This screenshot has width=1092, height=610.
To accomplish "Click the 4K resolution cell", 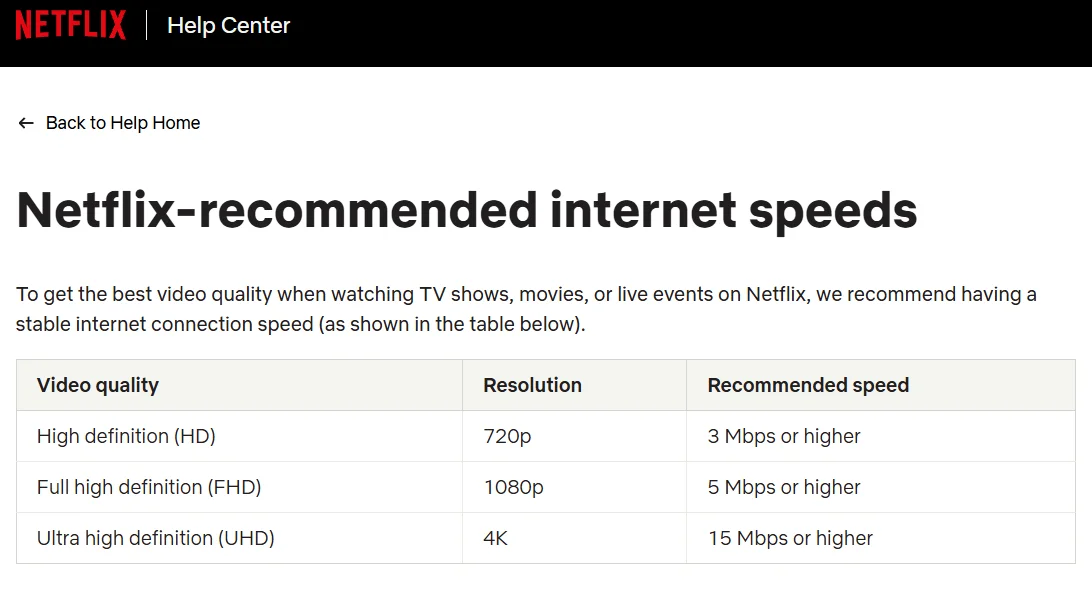I will (x=495, y=538).
